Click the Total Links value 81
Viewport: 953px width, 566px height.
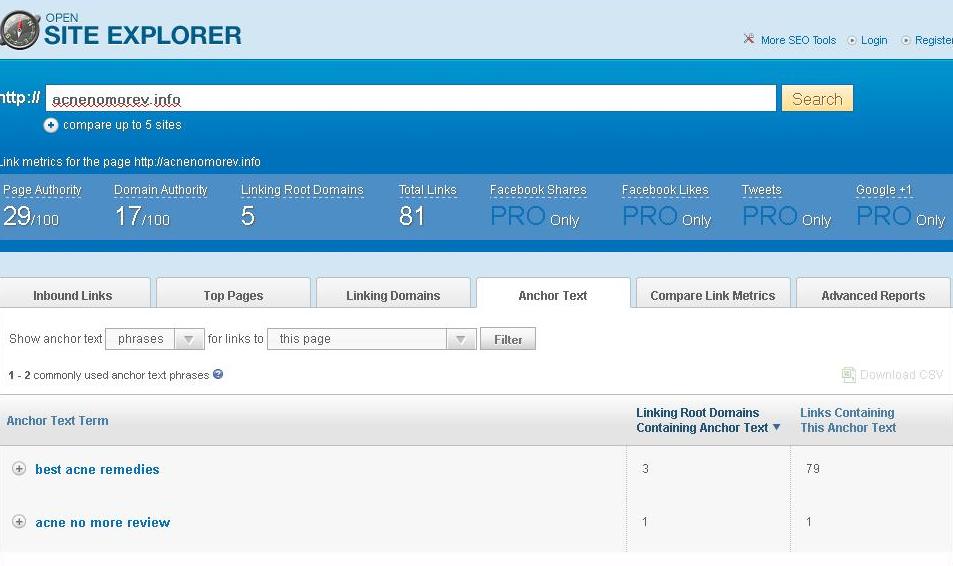412,216
